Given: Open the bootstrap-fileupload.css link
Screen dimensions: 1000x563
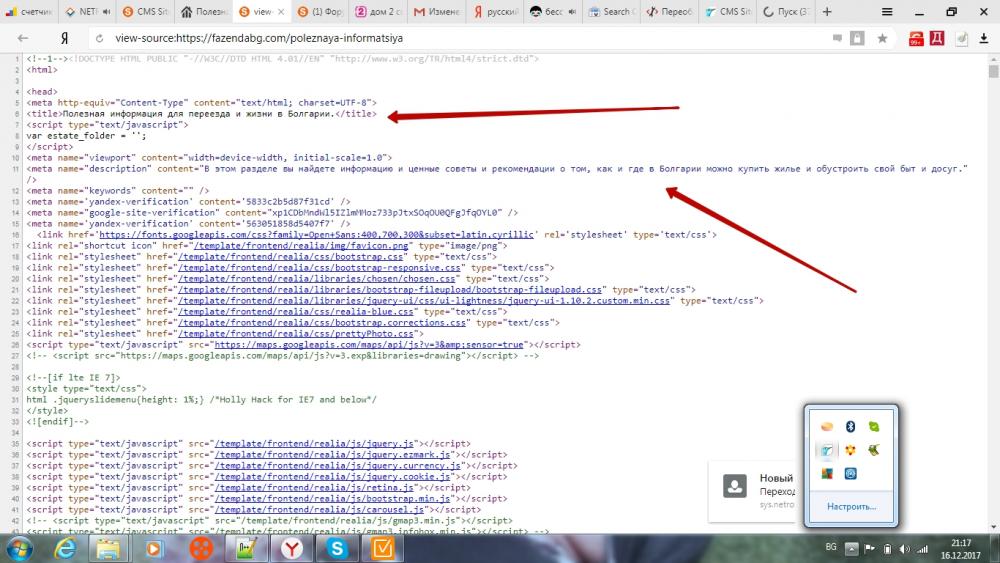Looking at the screenshot, I should click(x=390, y=289).
